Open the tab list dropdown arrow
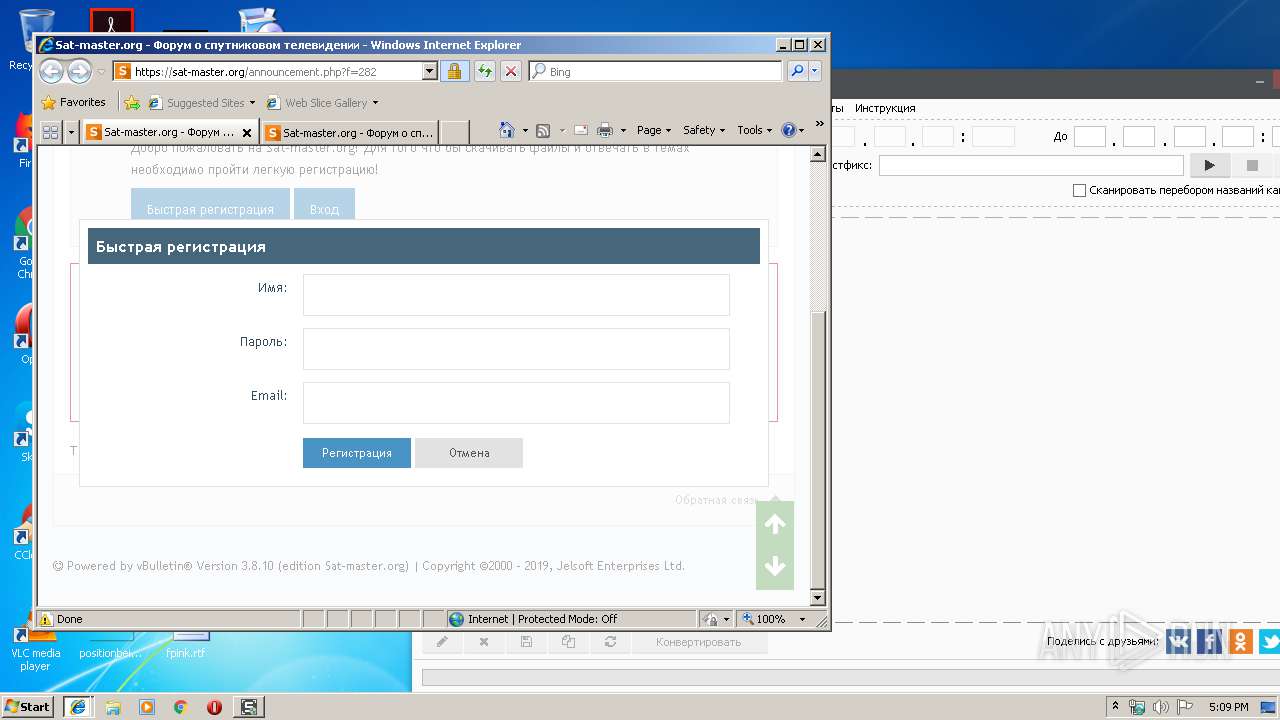The height and width of the screenshot is (720, 1280). click(71, 131)
